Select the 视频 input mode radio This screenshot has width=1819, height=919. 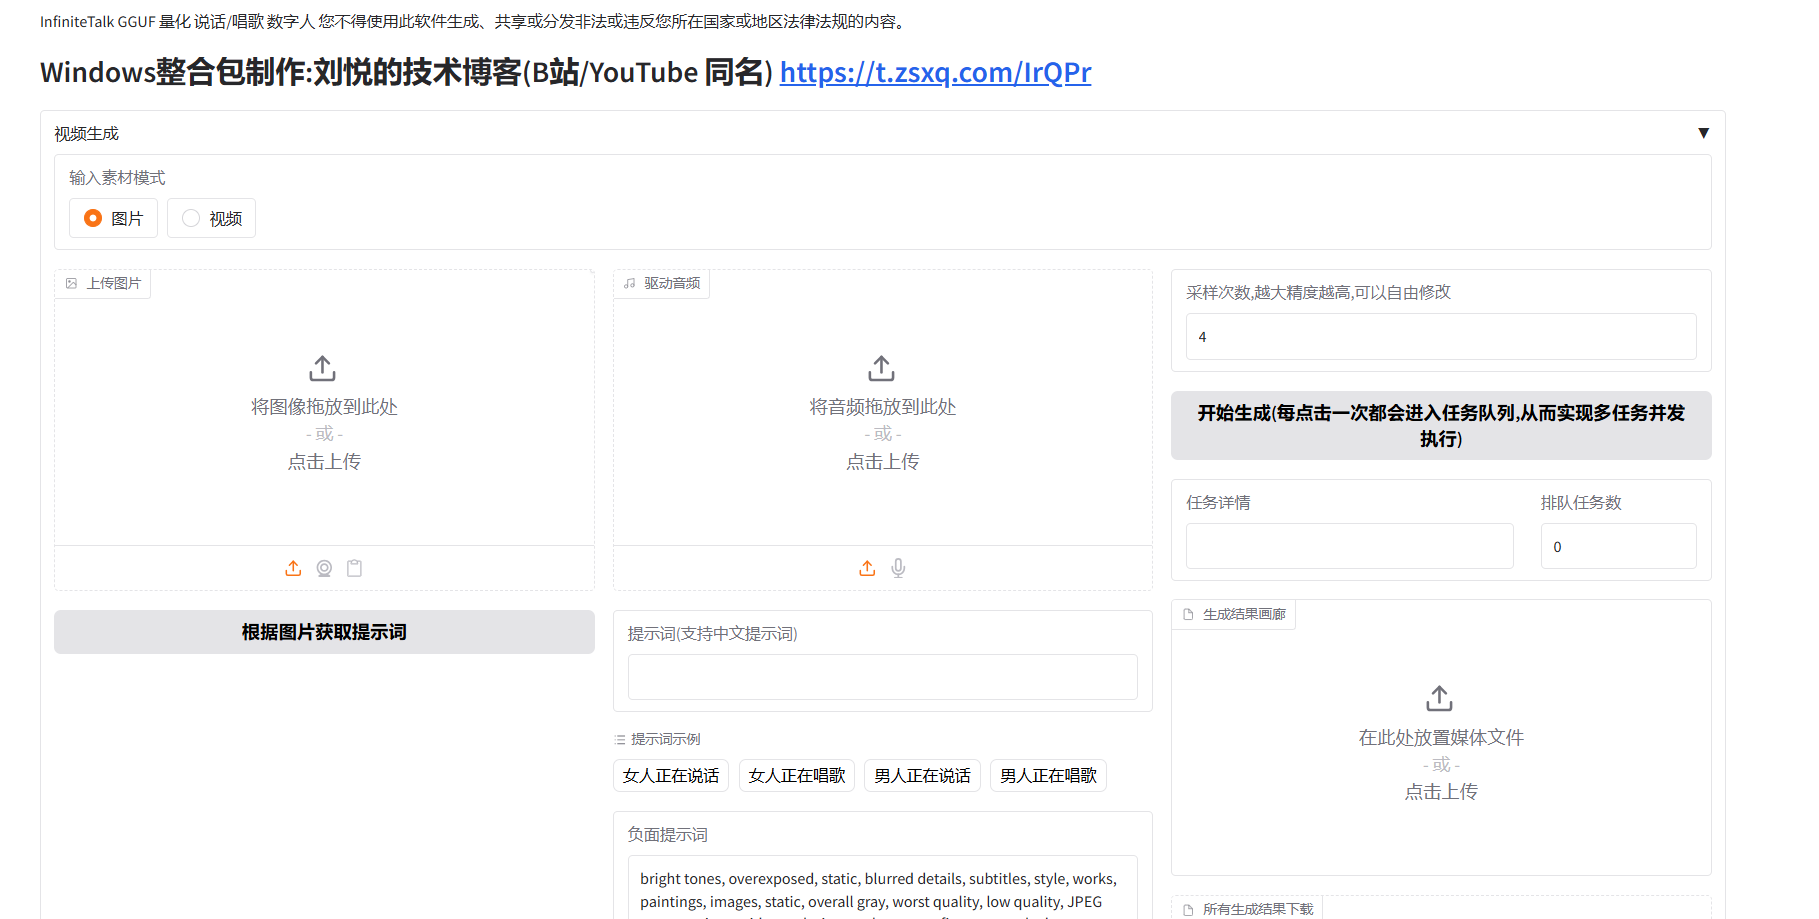191,218
